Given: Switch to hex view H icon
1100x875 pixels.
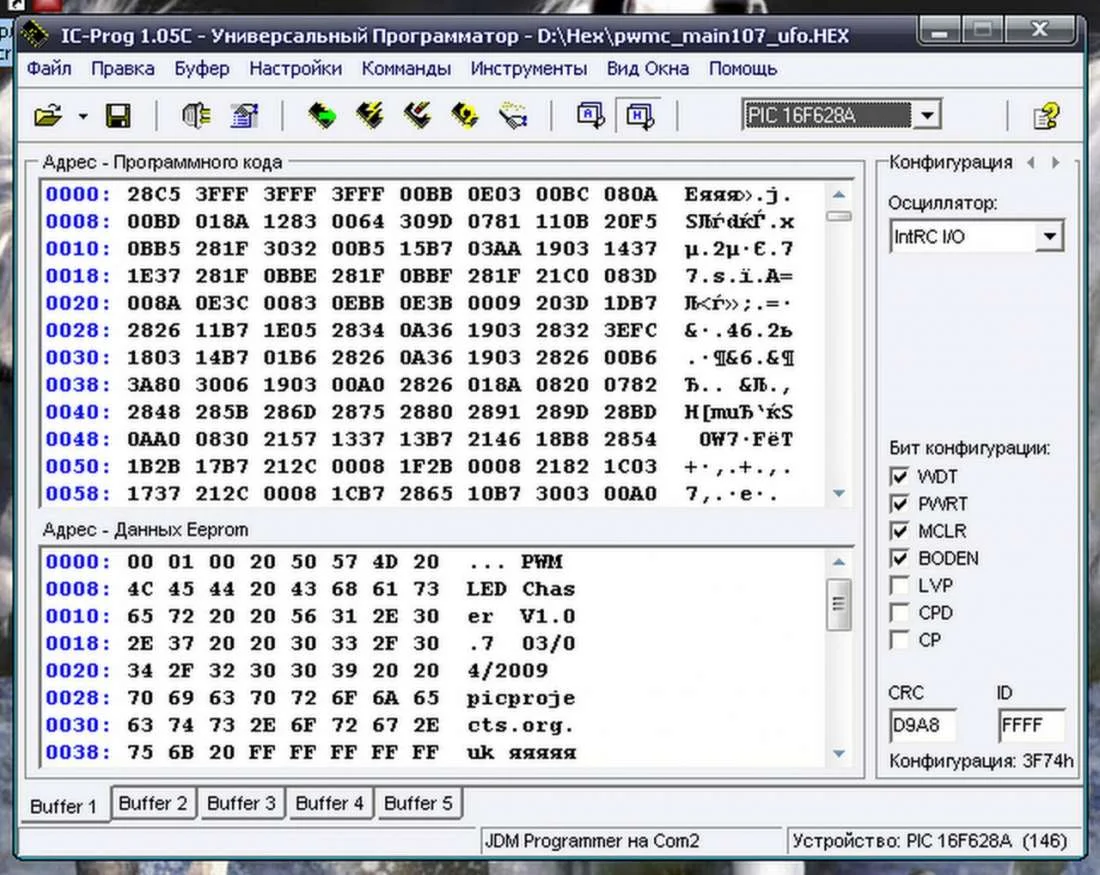Looking at the screenshot, I should [x=639, y=116].
